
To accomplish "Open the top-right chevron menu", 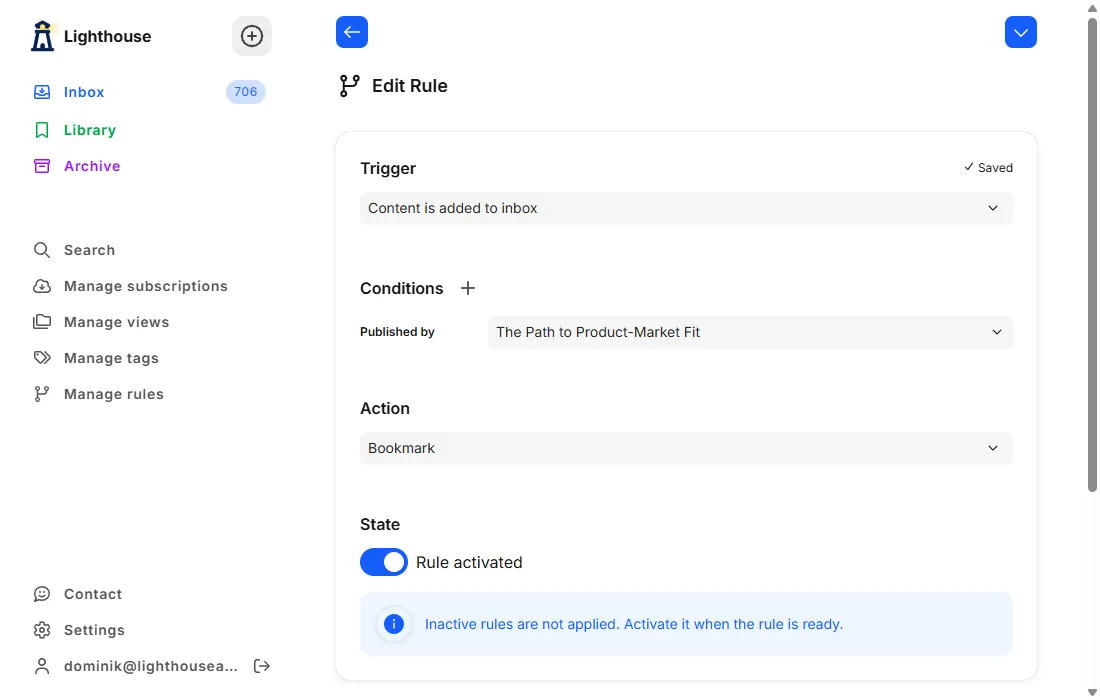I will pos(1020,32).
